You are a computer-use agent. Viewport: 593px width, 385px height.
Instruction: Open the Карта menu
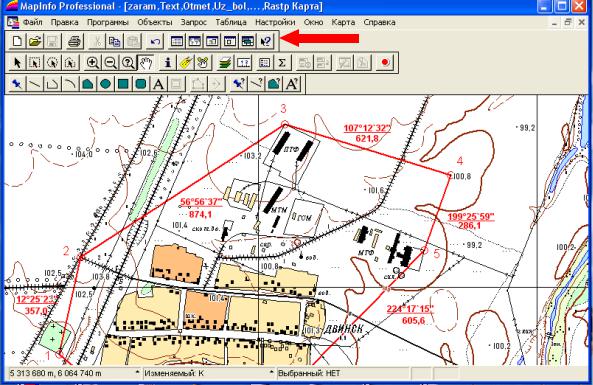(343, 22)
